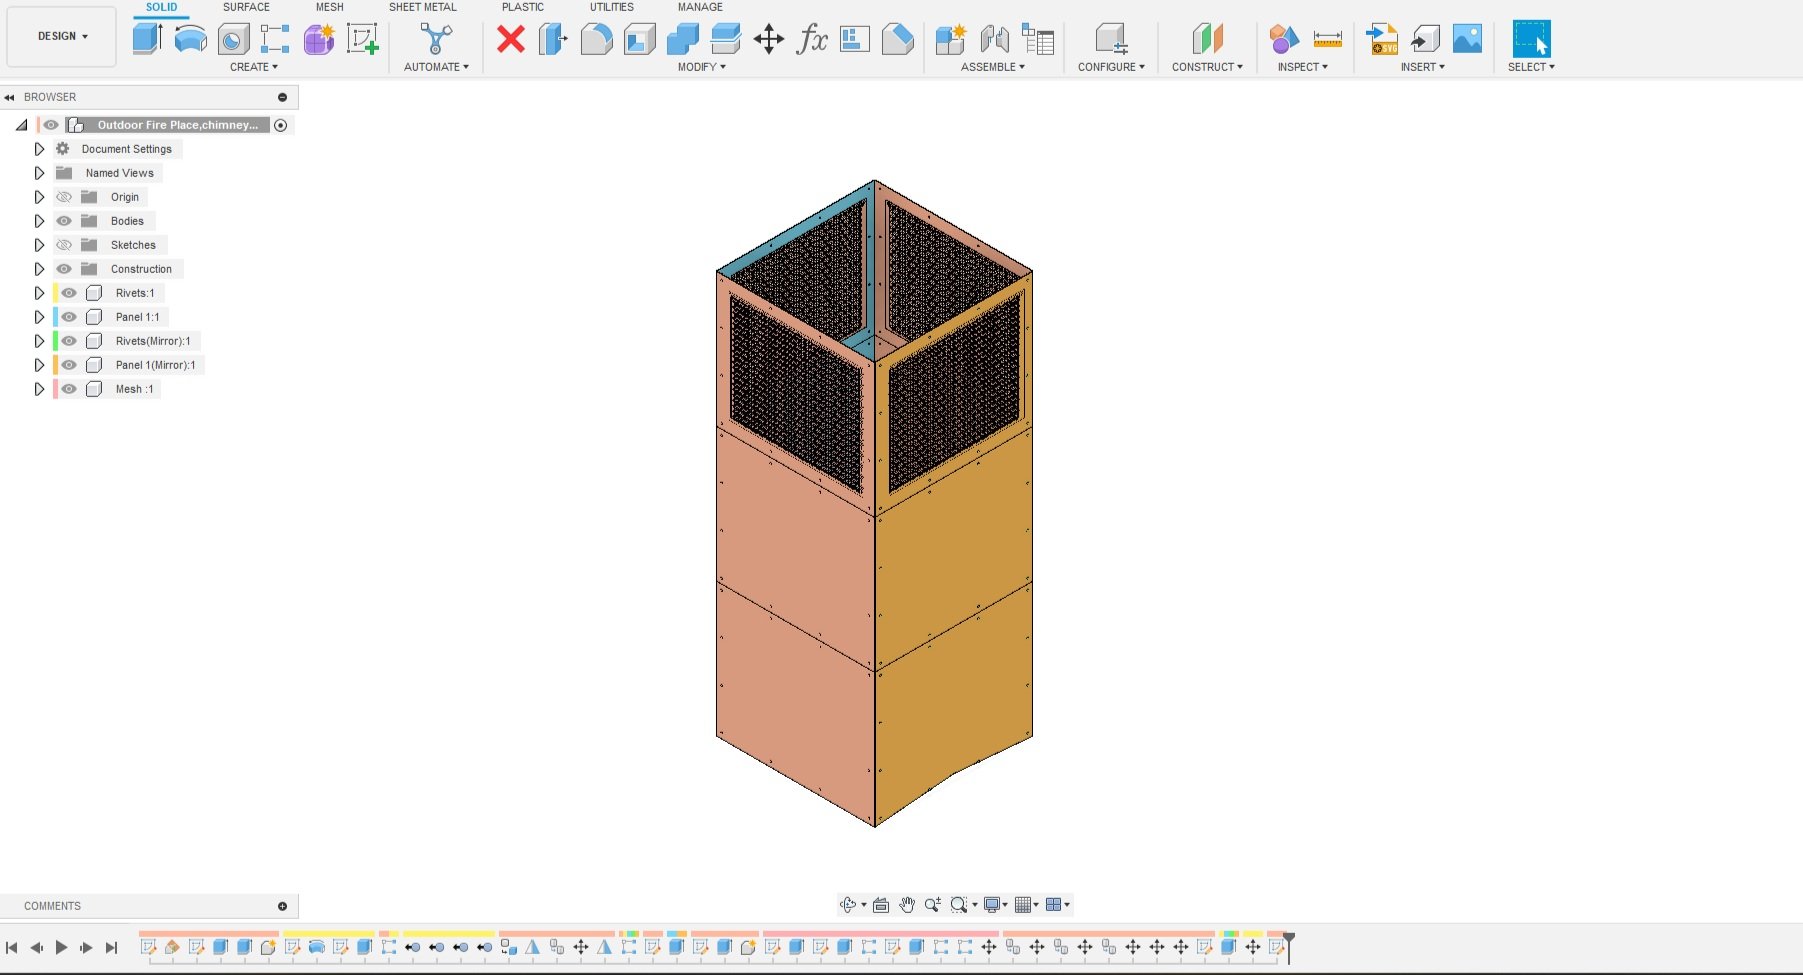
Task: Select the Shell tool
Action: tap(640, 39)
